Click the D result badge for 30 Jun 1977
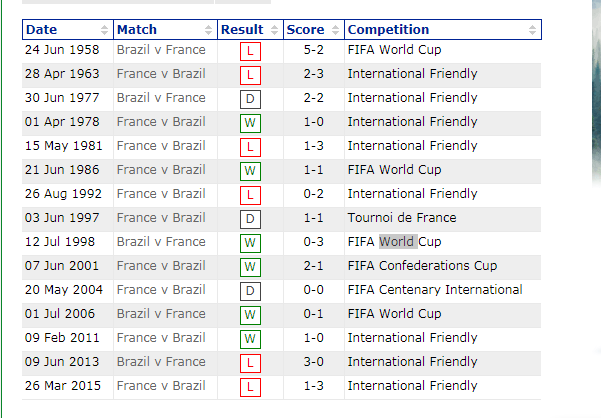Screen dimensions: 601x418 (250, 99)
